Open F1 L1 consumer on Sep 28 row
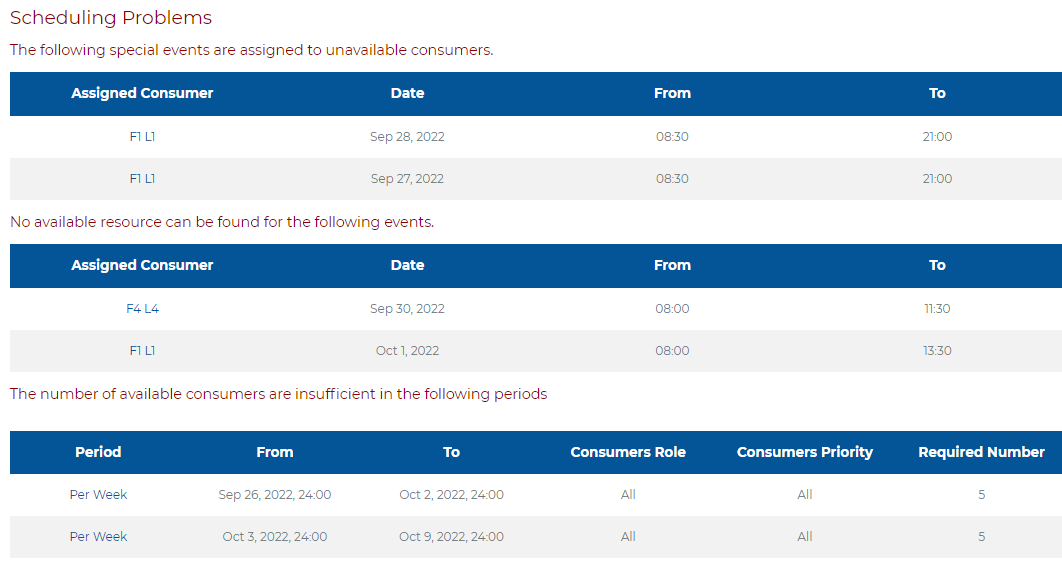Image resolution: width=1062 pixels, height=569 pixels. pos(142,137)
